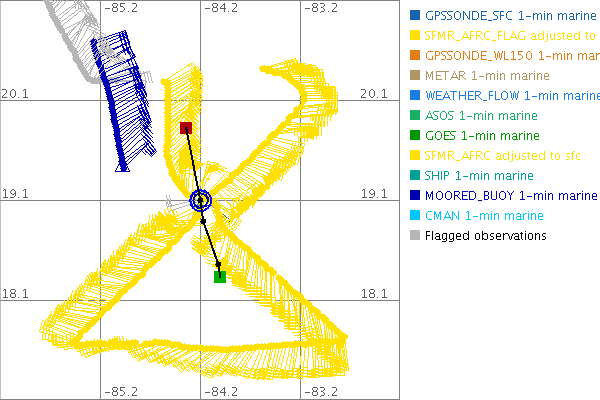This screenshot has height=400, width=600.
Task: Click the green square track marker
Action: (x=220, y=276)
